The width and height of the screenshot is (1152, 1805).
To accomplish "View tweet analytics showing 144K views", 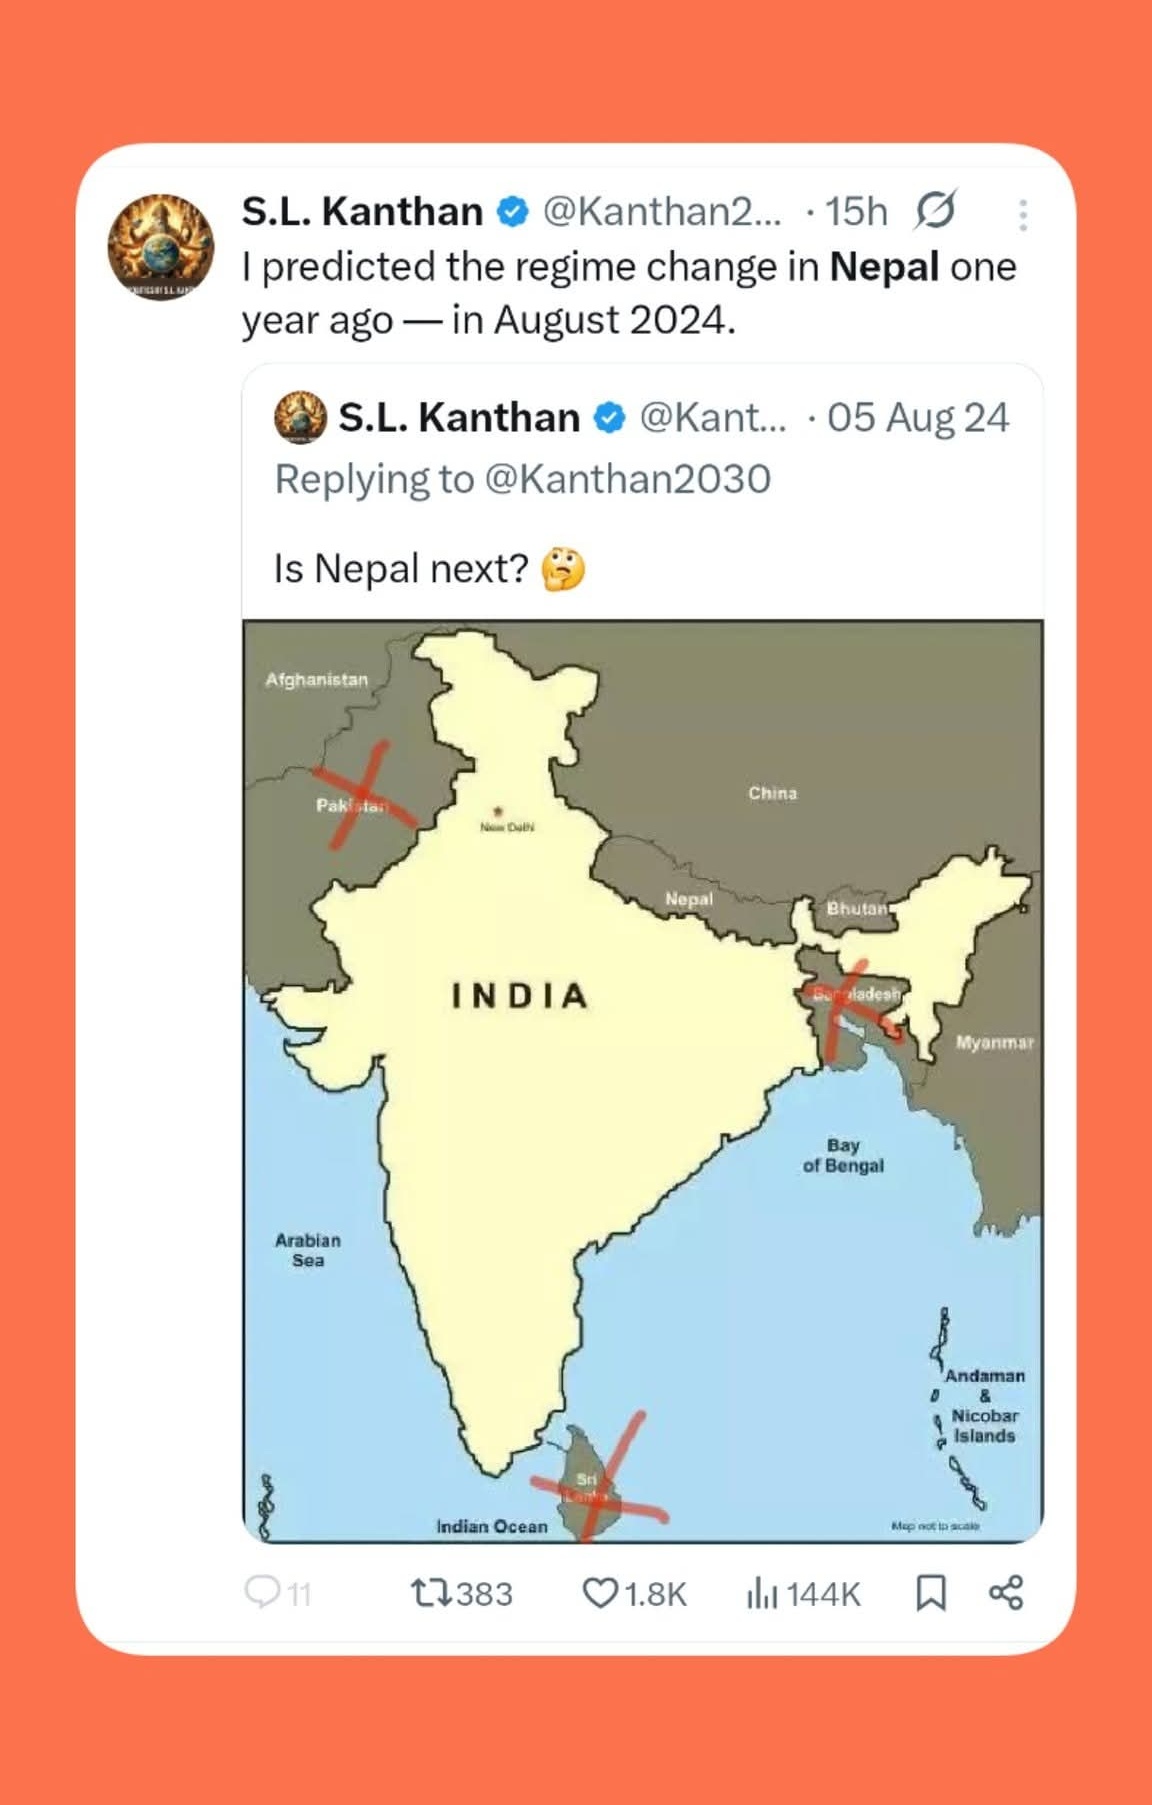I will (x=762, y=1592).
